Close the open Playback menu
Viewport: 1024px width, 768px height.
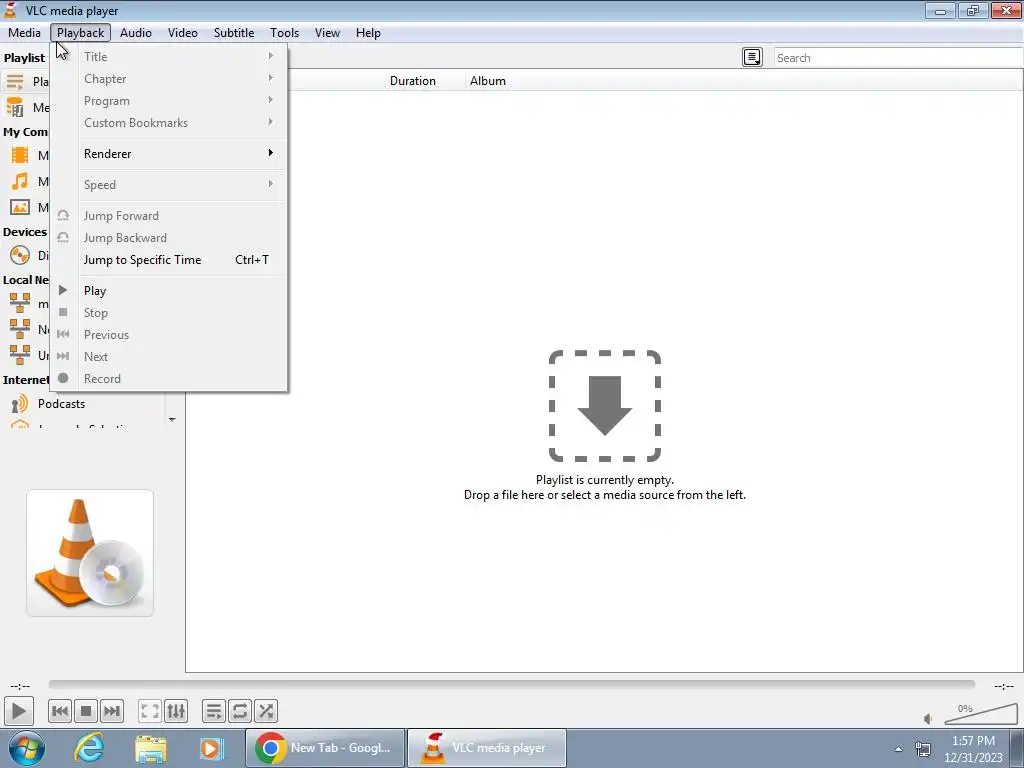coord(80,33)
